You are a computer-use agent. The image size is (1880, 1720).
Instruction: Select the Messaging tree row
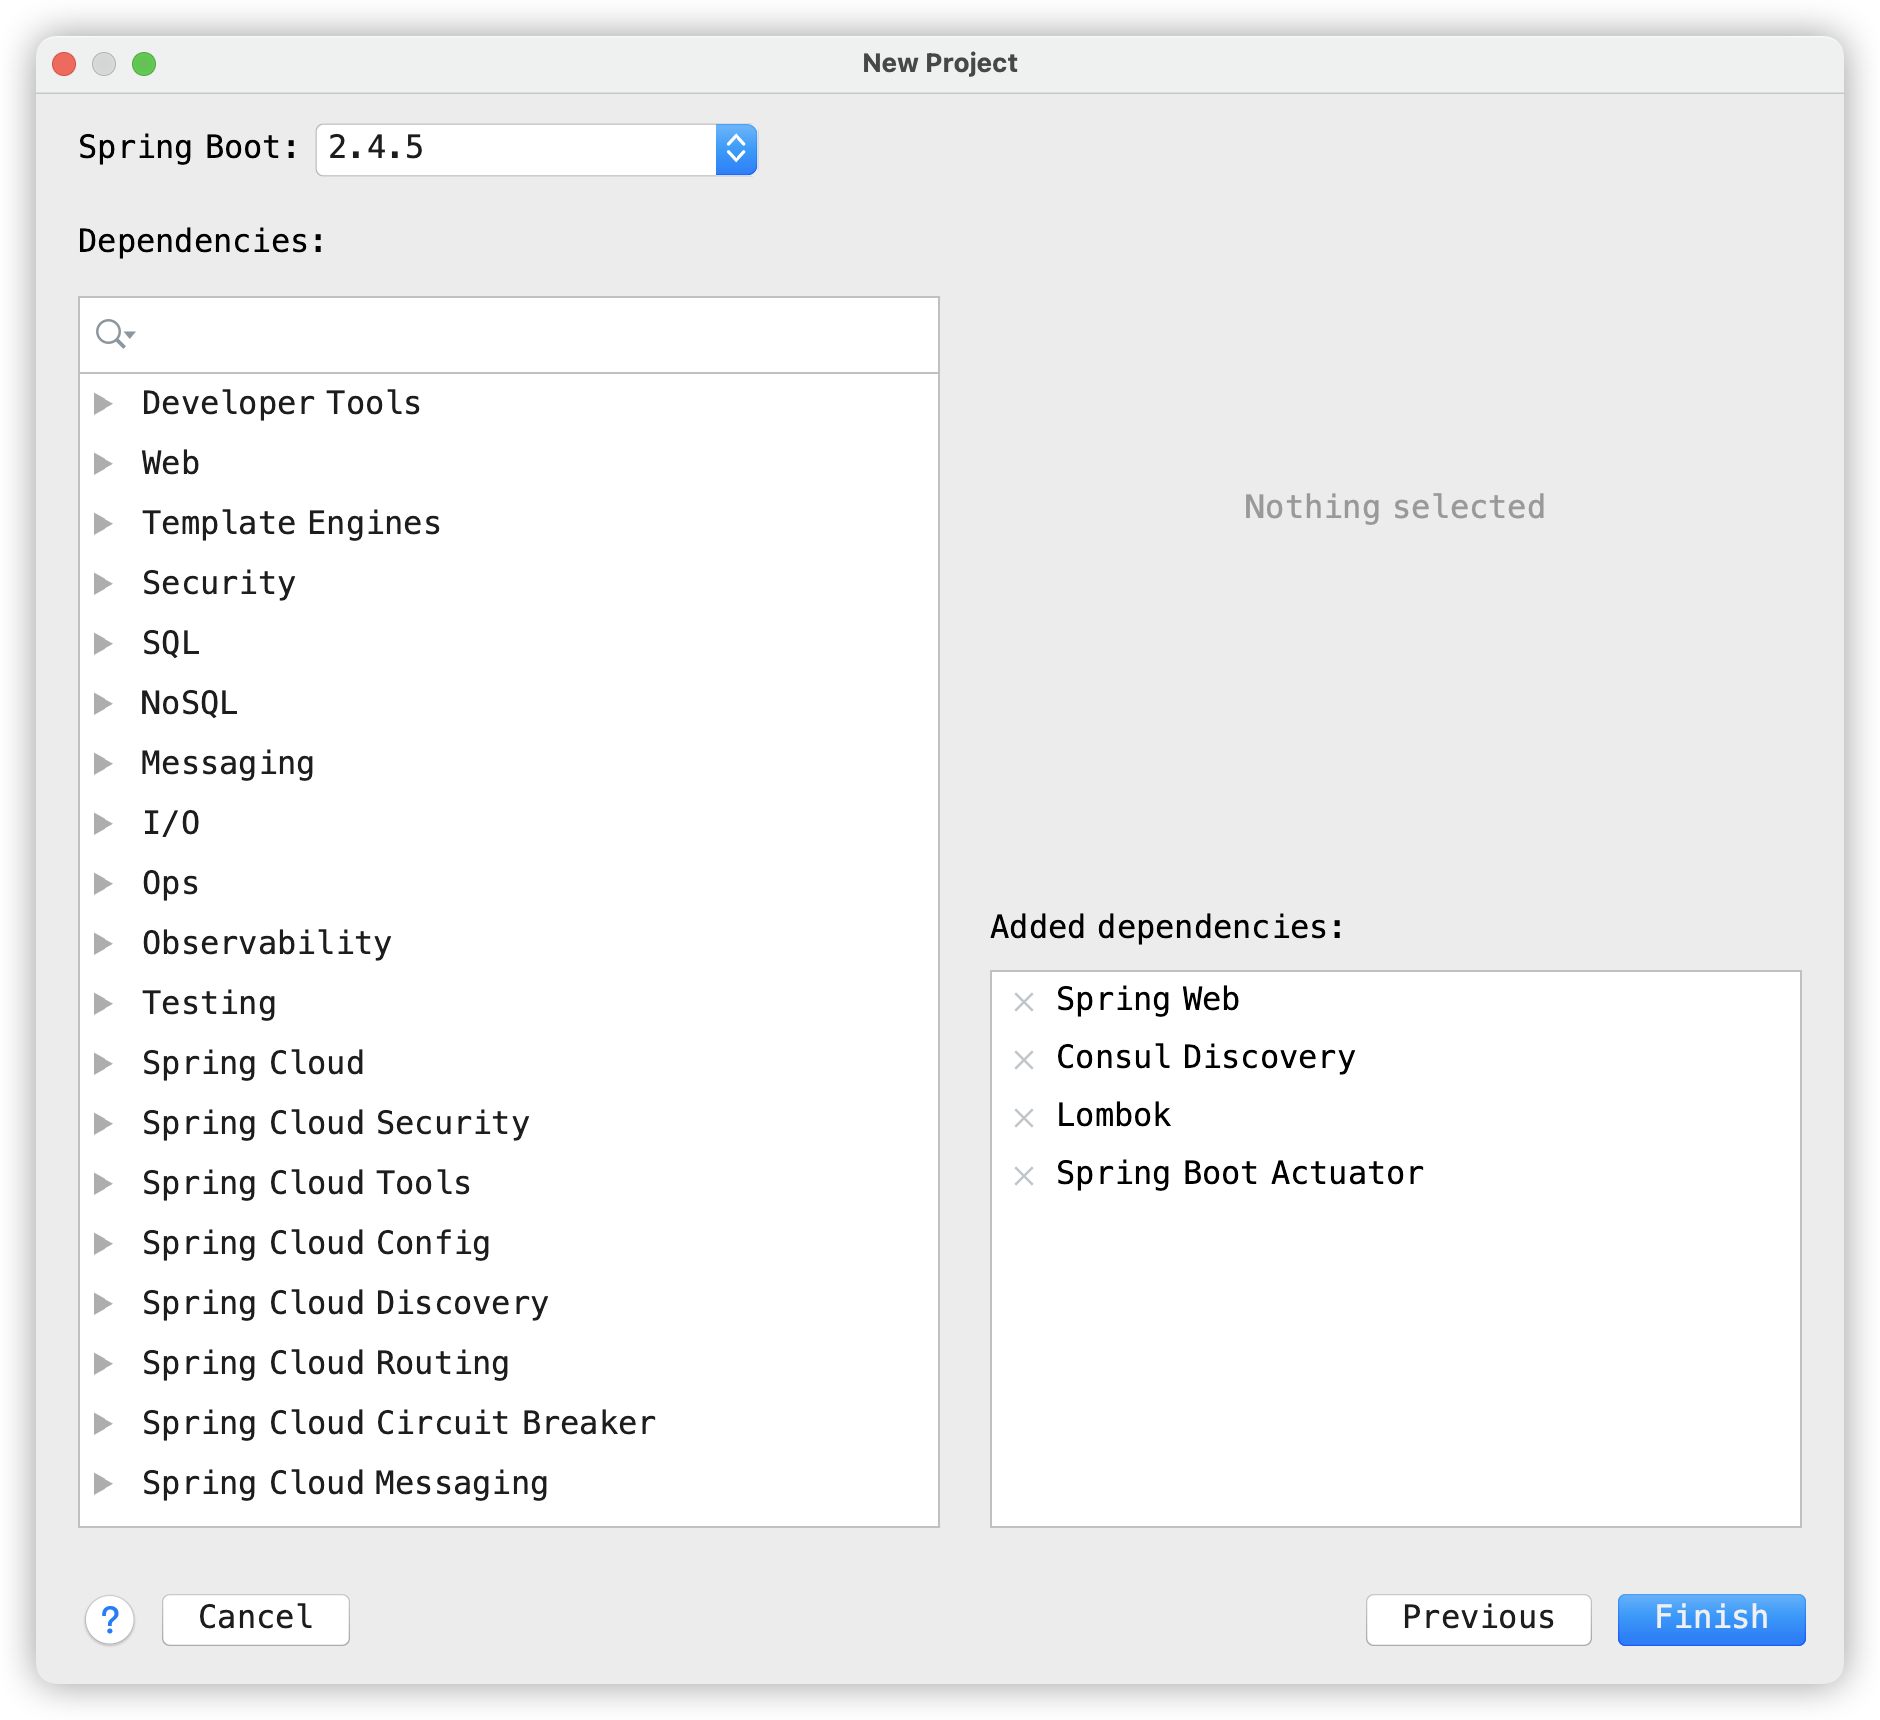(509, 763)
